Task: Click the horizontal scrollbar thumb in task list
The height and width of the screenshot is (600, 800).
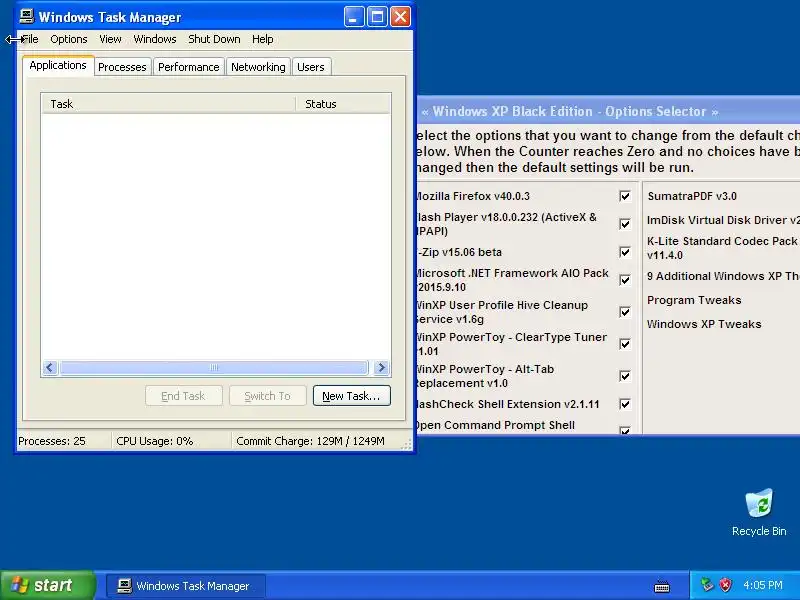Action: pos(214,367)
